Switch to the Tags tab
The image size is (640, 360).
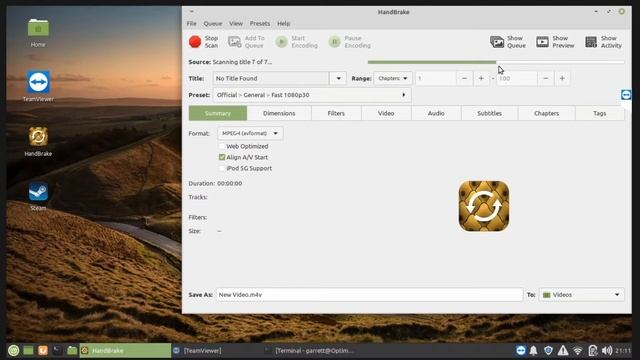coord(600,113)
